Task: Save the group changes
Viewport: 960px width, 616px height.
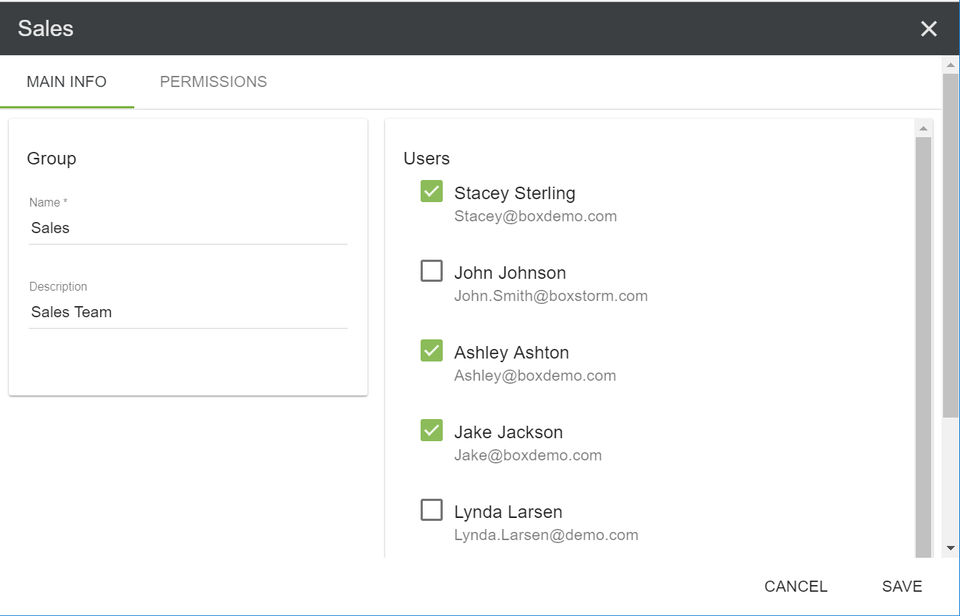Action: pyautogui.click(x=902, y=587)
